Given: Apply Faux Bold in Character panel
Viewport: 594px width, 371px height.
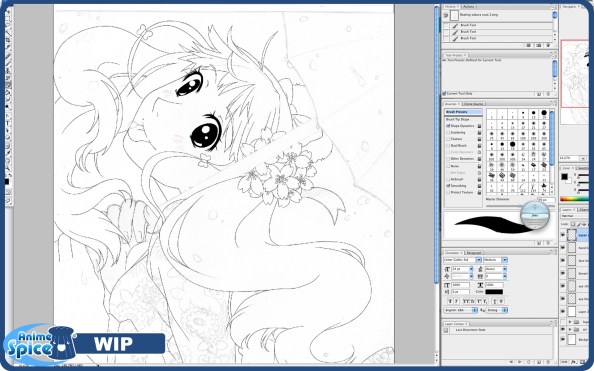Looking at the screenshot, I should click(450, 301).
